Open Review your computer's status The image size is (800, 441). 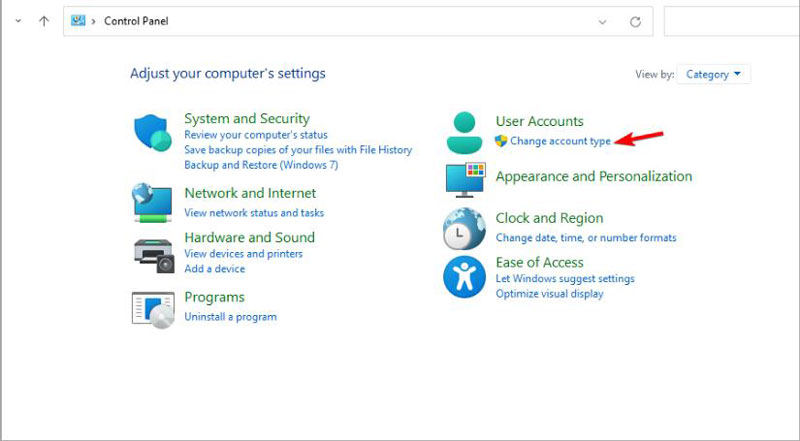256,135
